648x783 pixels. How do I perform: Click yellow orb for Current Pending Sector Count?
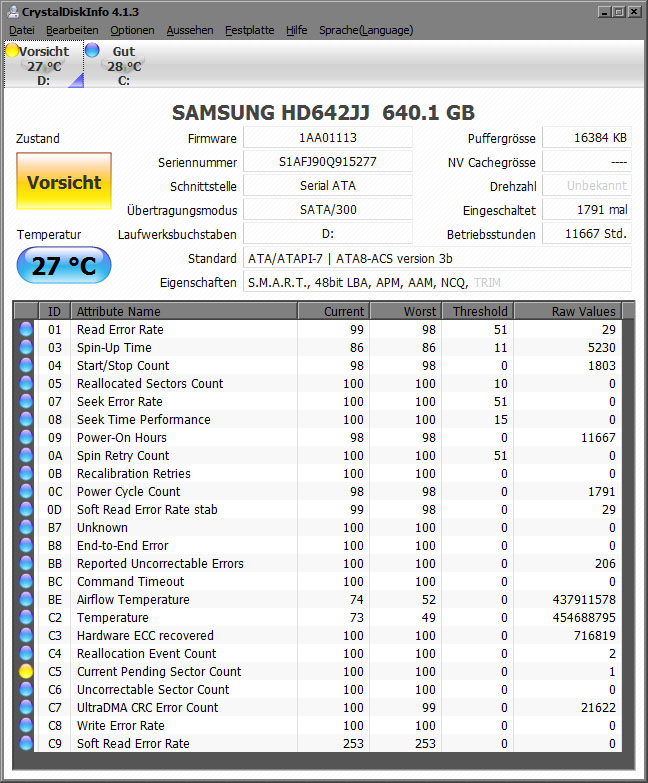[25, 672]
